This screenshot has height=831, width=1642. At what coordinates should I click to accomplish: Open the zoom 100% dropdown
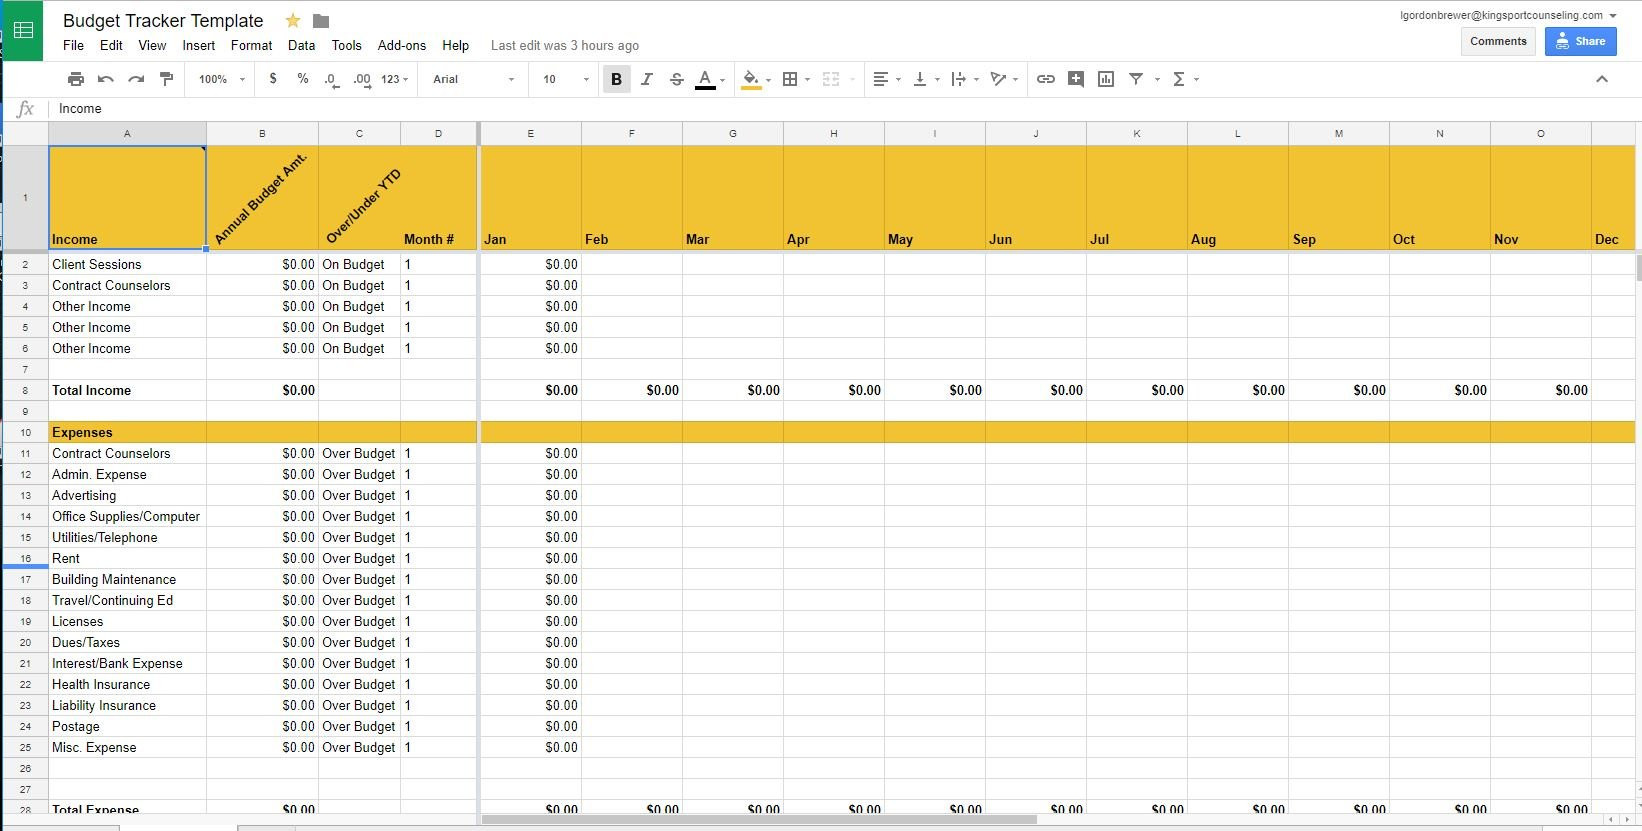(x=221, y=79)
